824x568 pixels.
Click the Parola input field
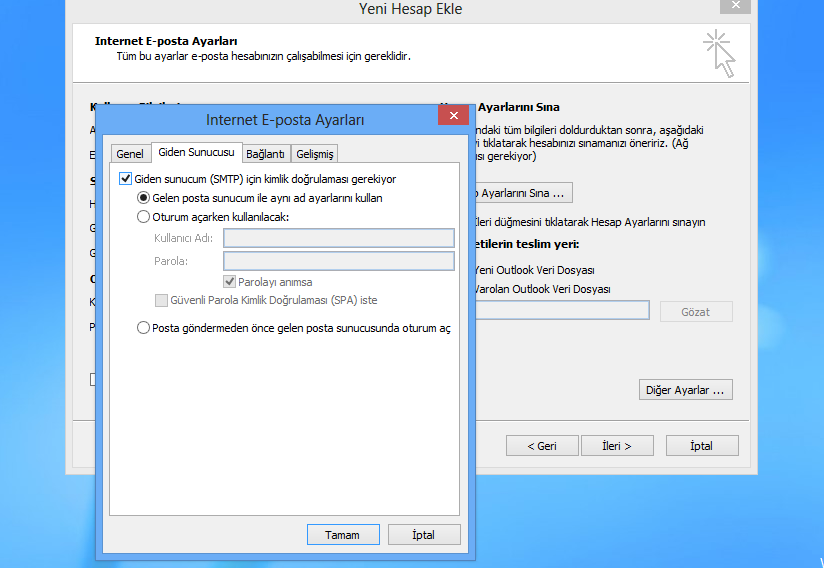pyautogui.click(x=339, y=261)
